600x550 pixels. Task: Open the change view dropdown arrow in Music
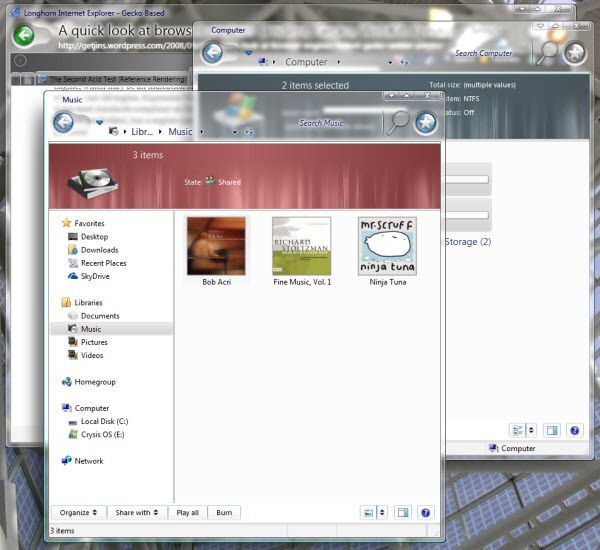(x=381, y=512)
